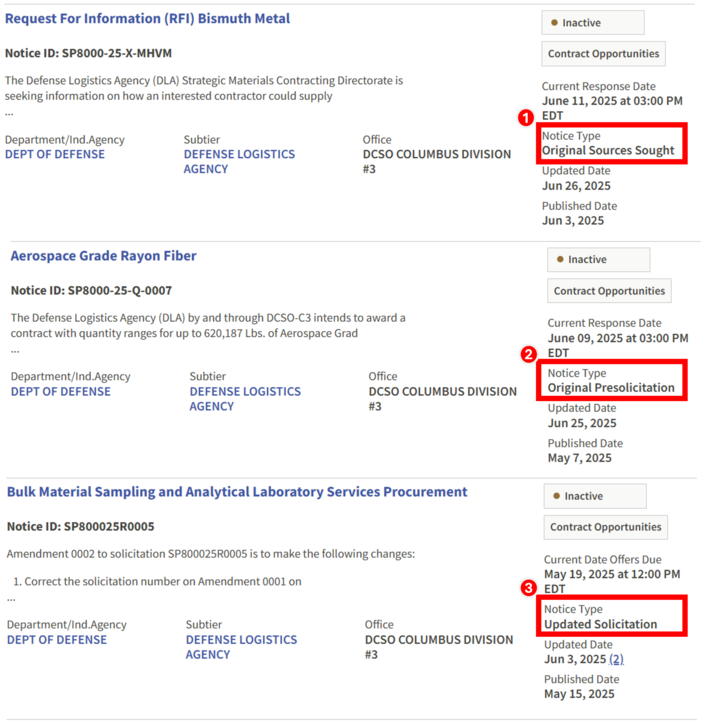Click the (2) link beside Updated Date Jun 3, 2025
Screen dimensions: 705x723
[x=616, y=660]
